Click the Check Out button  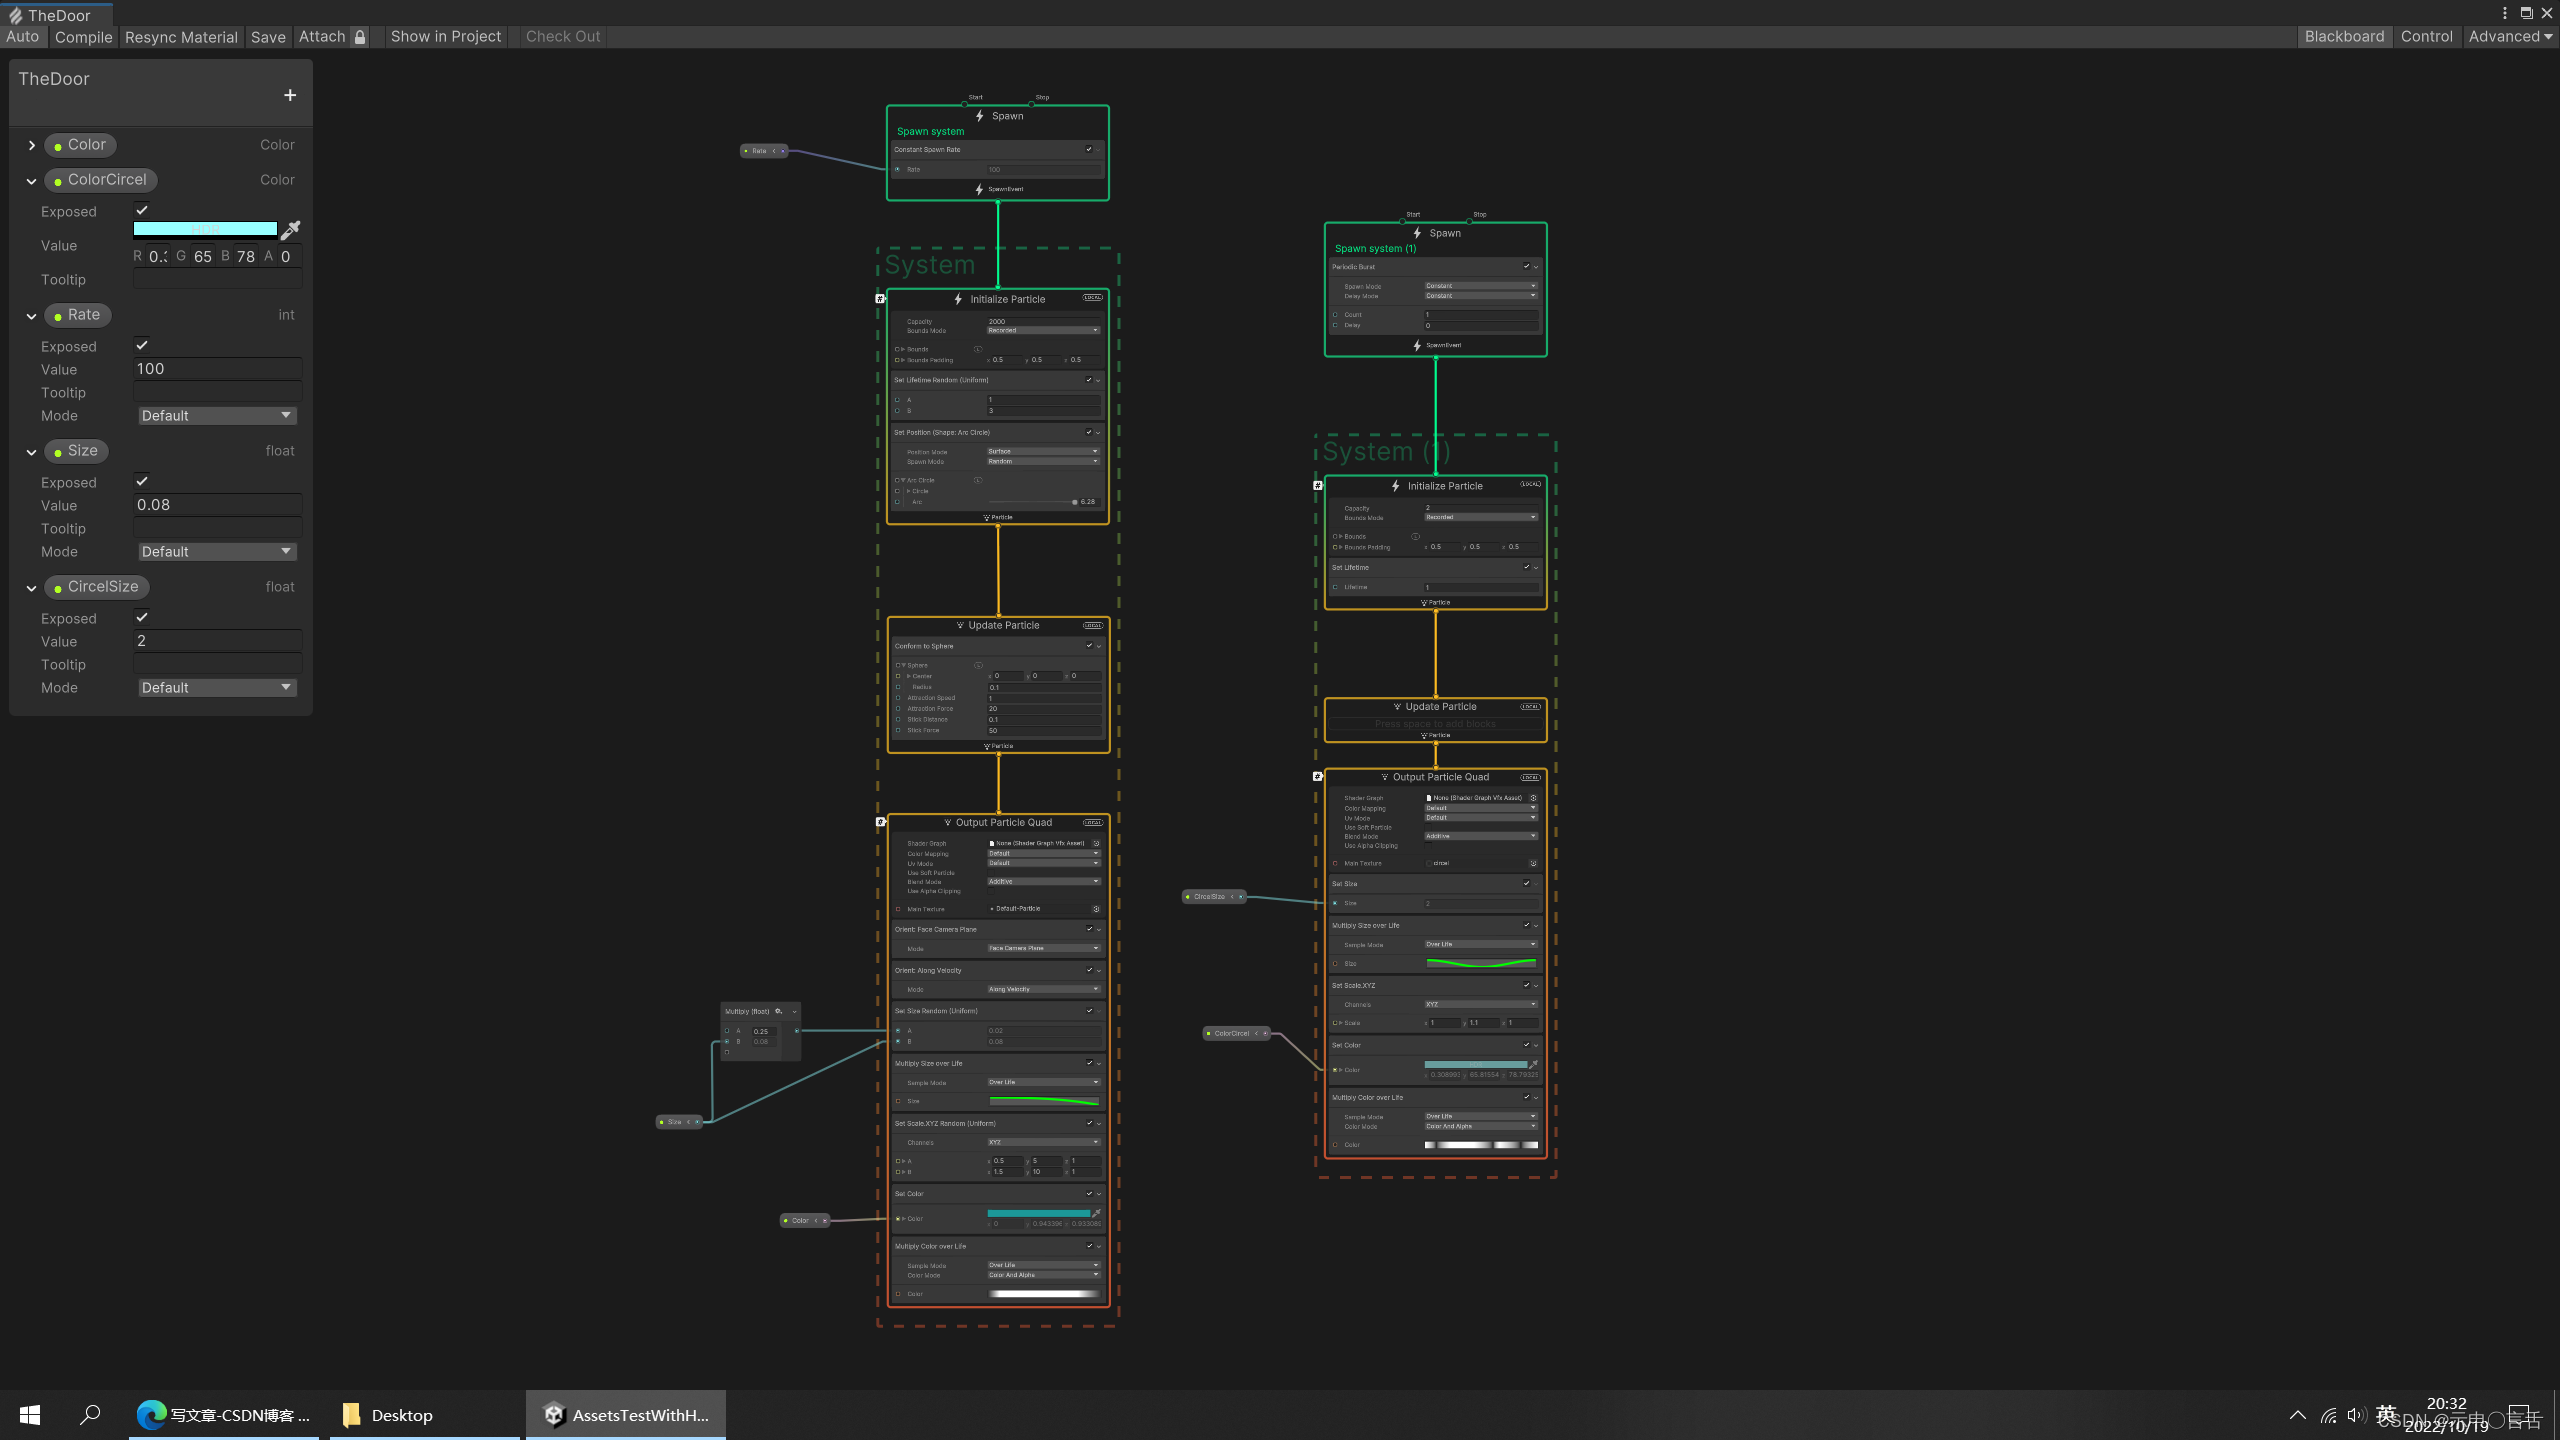click(563, 37)
